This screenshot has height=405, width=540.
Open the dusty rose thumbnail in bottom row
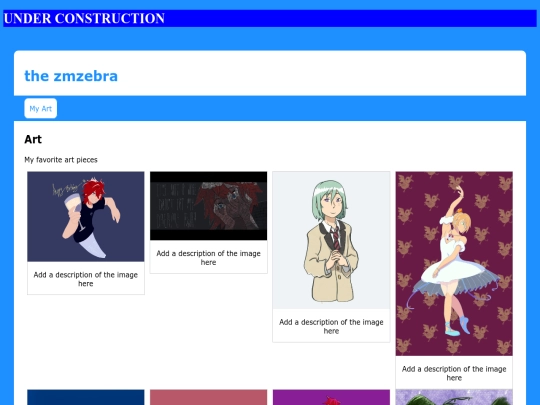click(x=208, y=397)
